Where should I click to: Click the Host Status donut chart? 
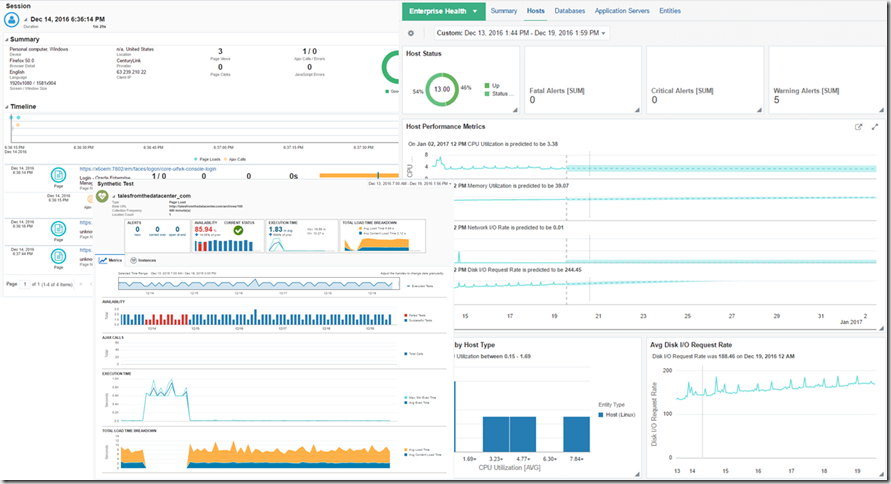click(x=442, y=89)
